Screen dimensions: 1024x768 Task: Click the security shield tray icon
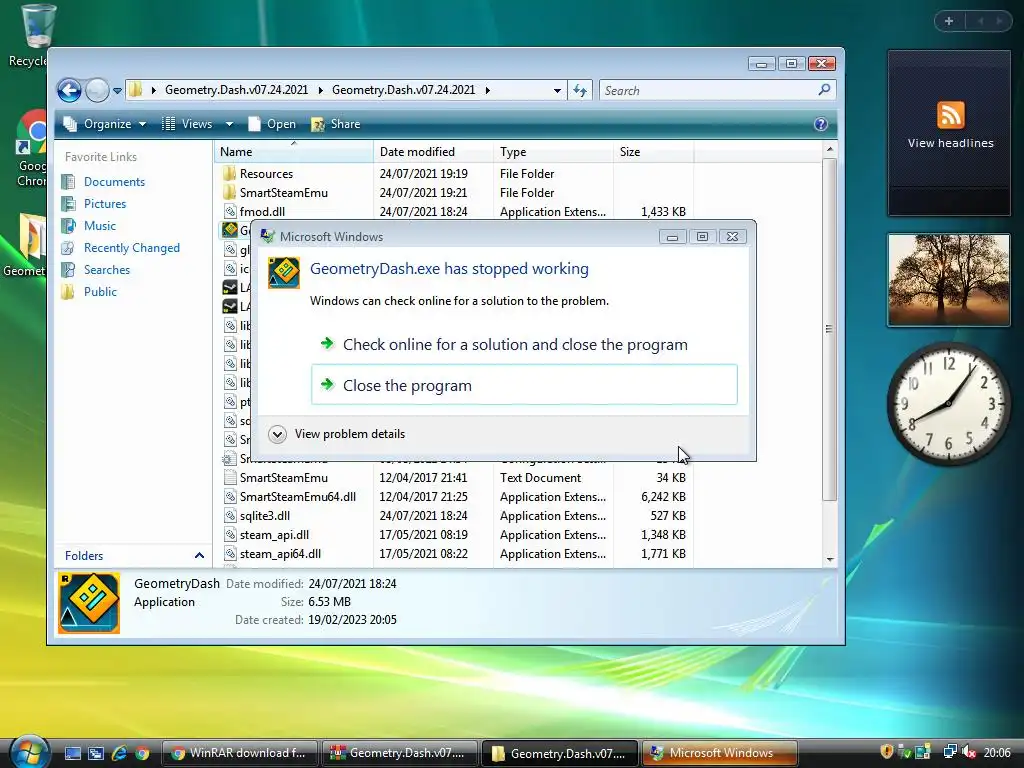886,752
